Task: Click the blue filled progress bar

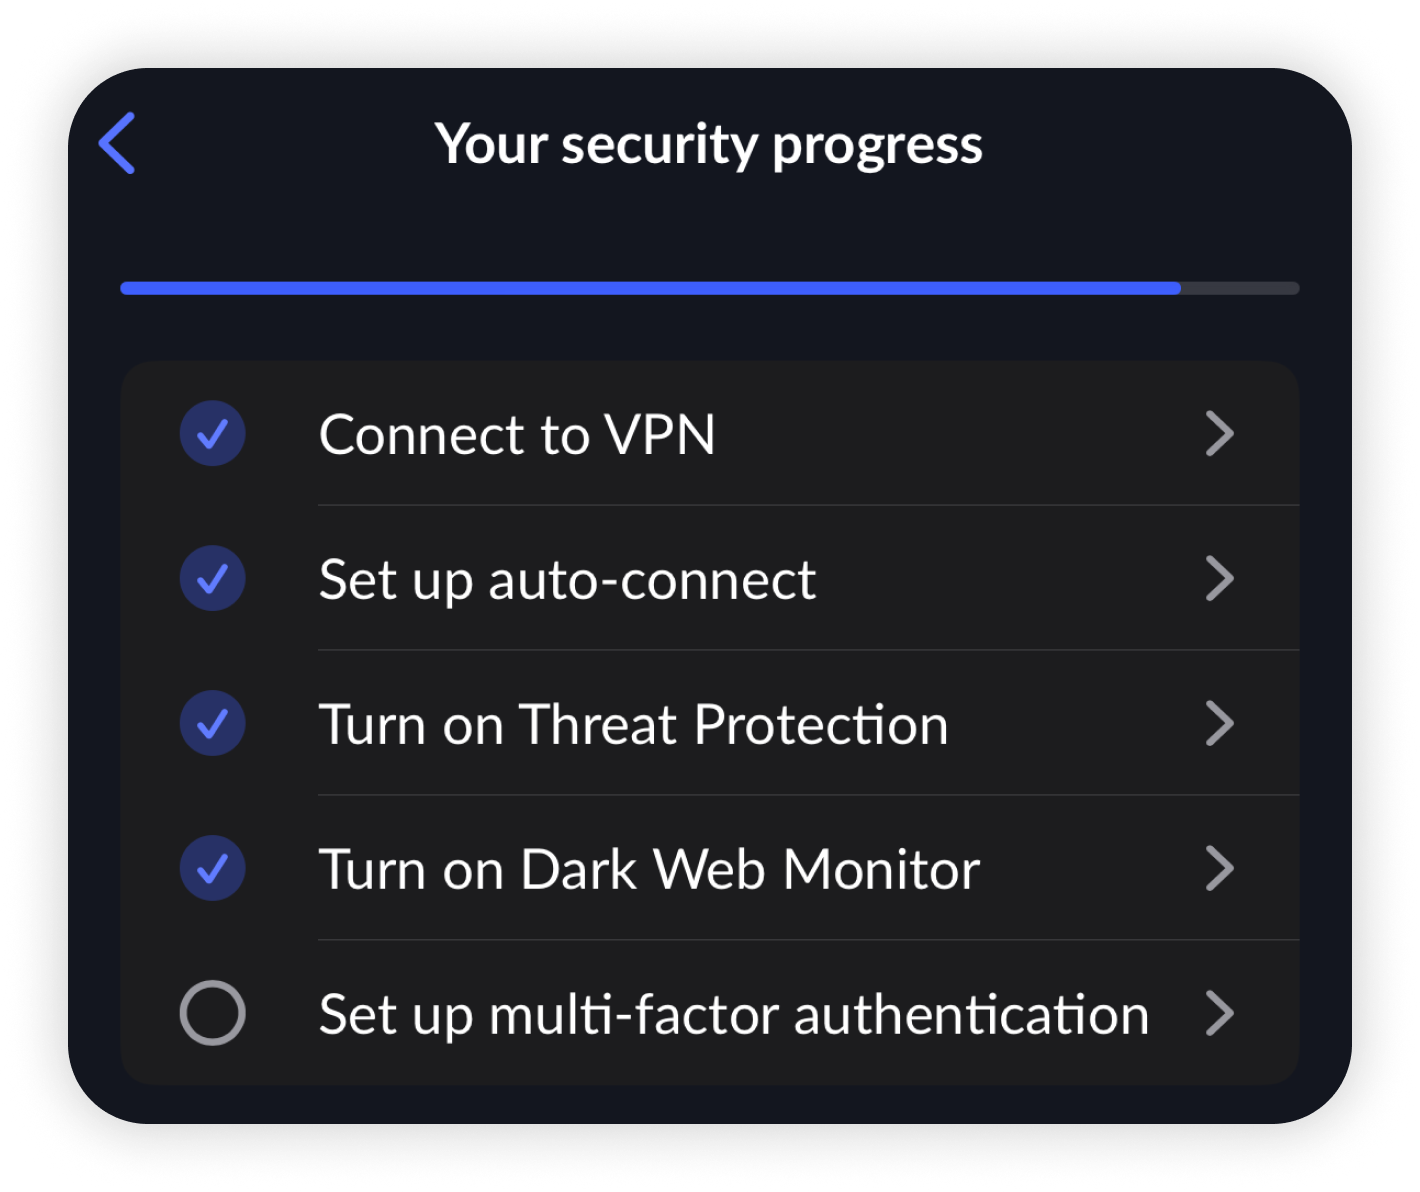Action: point(650,288)
